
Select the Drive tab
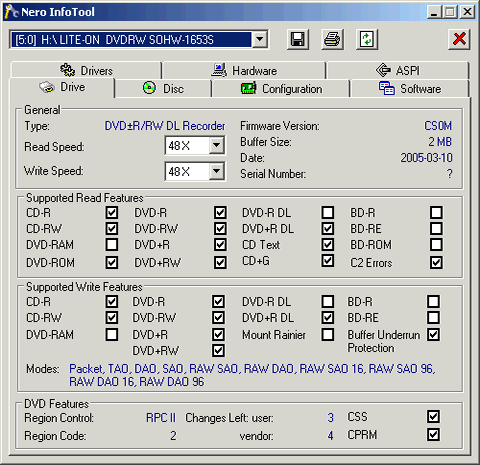[x=62, y=88]
